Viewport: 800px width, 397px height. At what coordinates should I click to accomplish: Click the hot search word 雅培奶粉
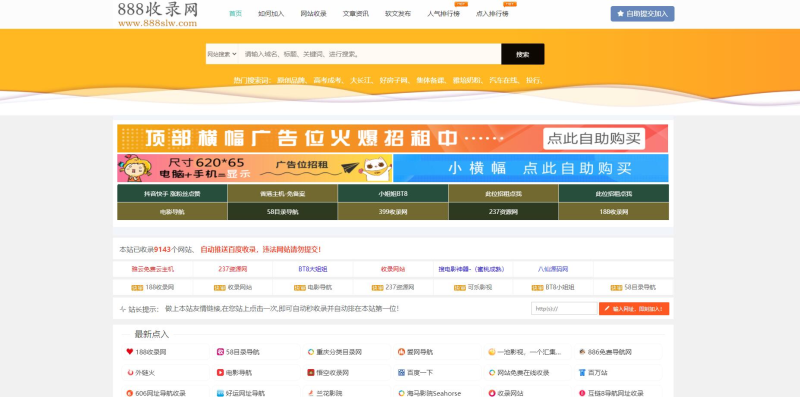click(467, 80)
